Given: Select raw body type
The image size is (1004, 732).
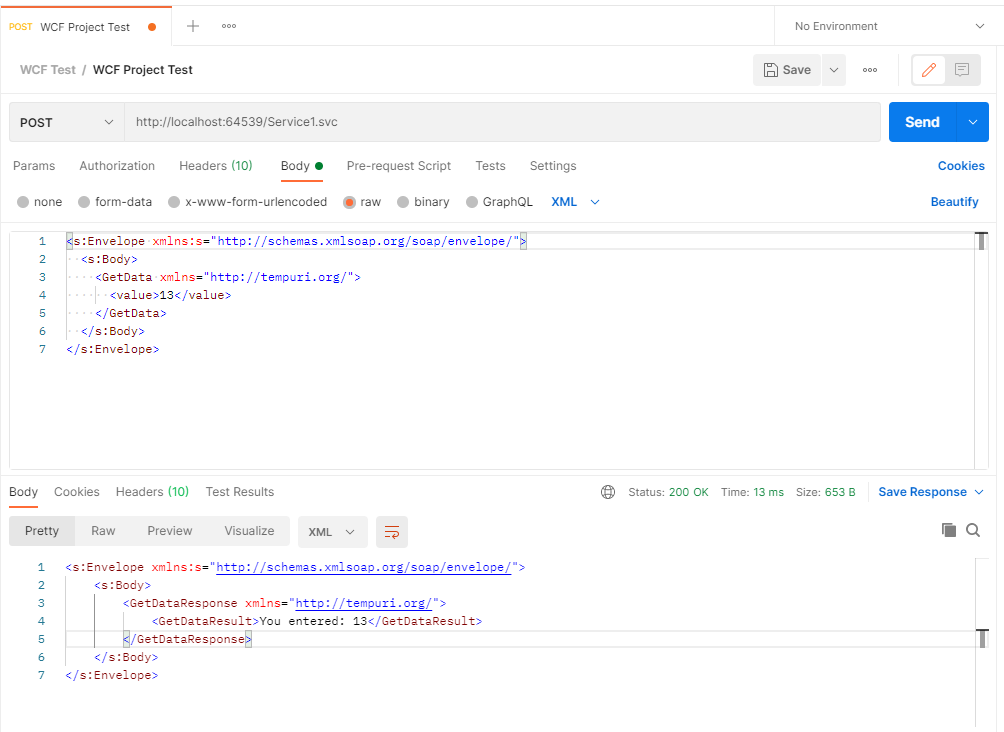Looking at the screenshot, I should (362, 202).
